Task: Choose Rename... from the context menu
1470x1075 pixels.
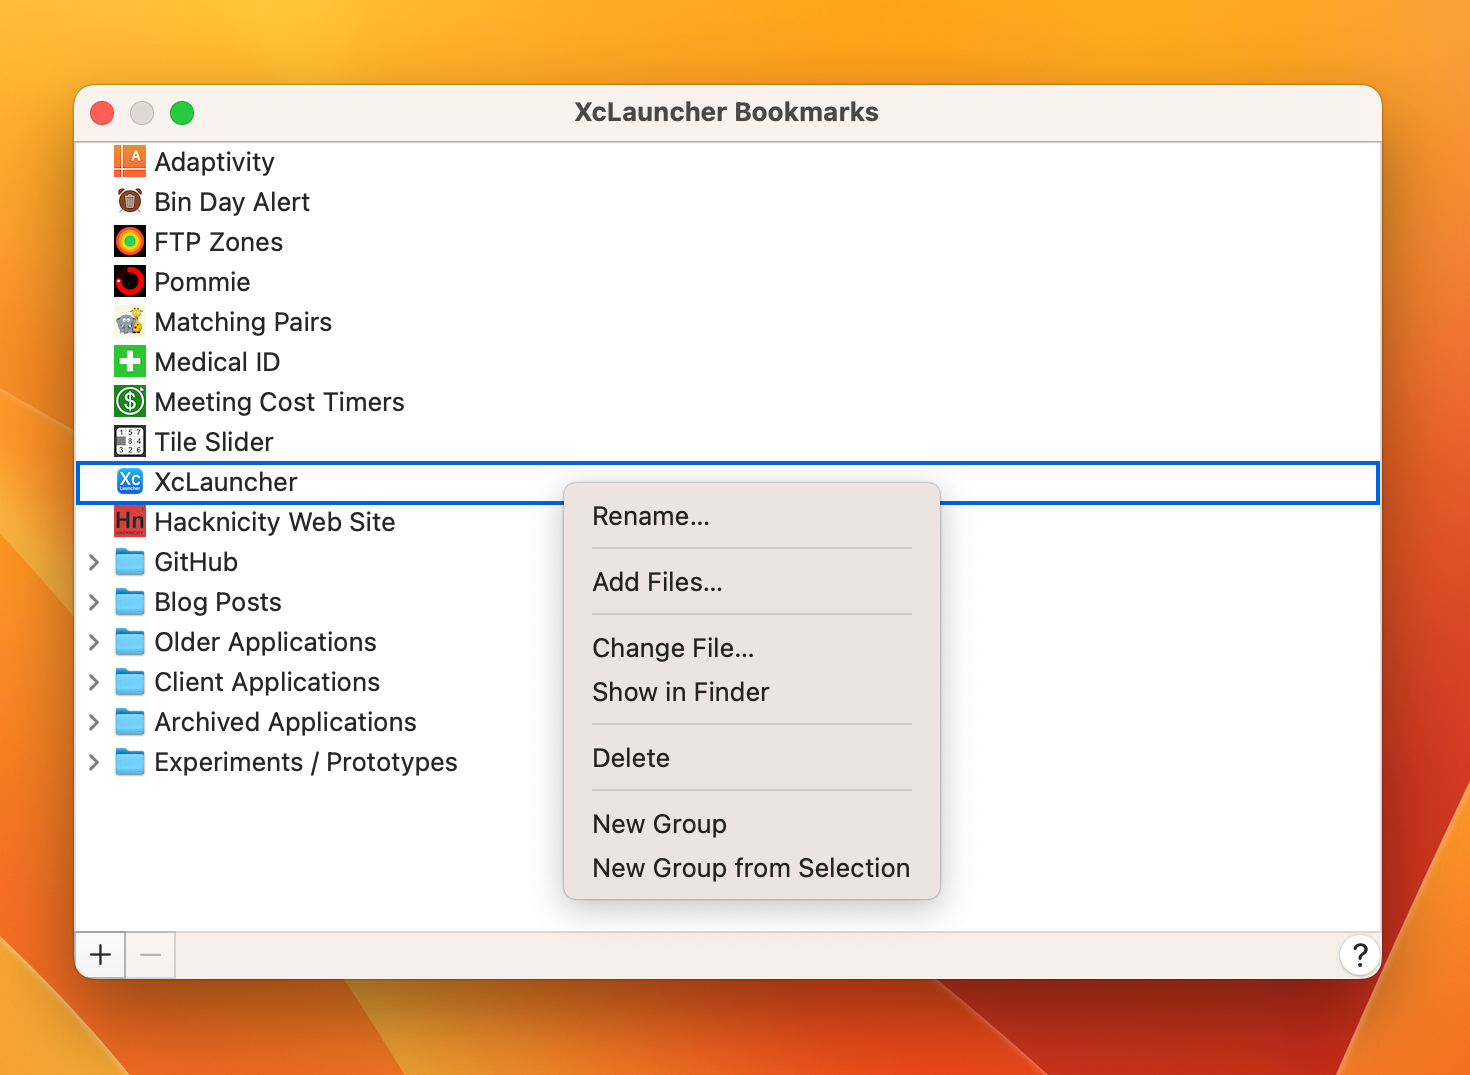Action: pyautogui.click(x=651, y=516)
